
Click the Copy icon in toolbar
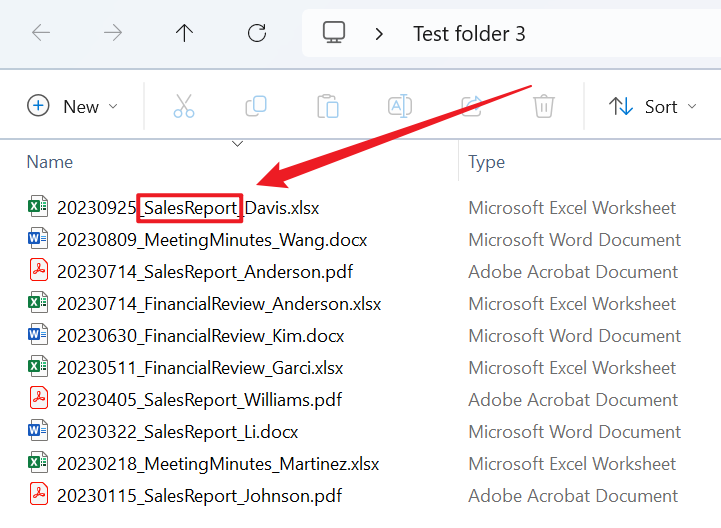click(256, 106)
